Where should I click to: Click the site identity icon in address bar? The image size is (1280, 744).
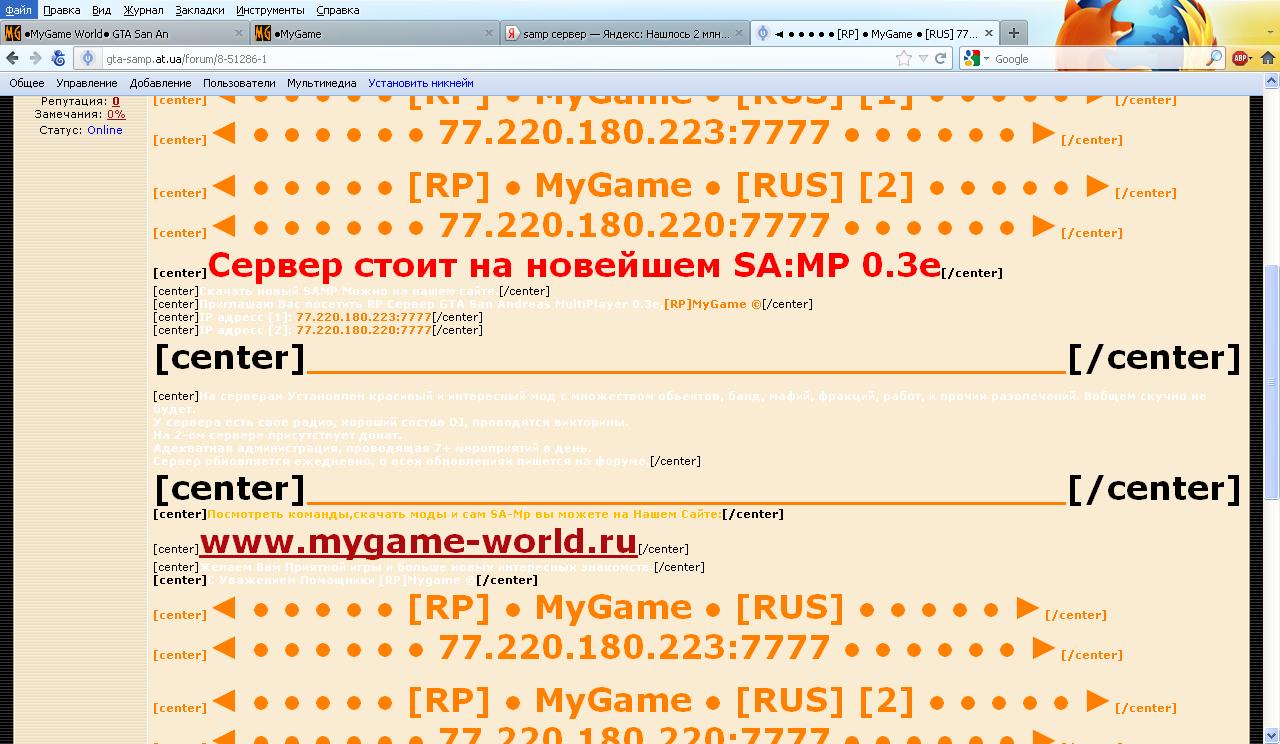pyautogui.click(x=87, y=58)
